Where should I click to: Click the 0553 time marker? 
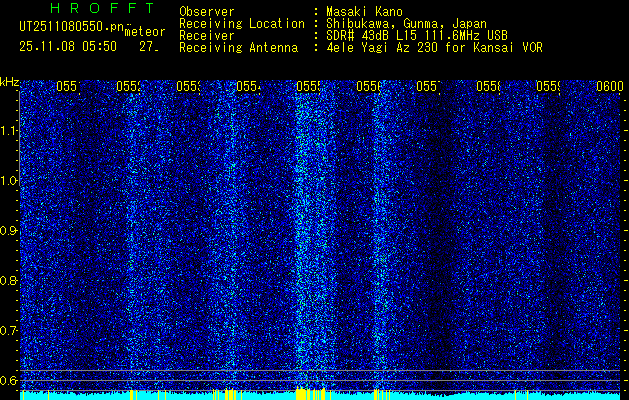click(x=189, y=86)
